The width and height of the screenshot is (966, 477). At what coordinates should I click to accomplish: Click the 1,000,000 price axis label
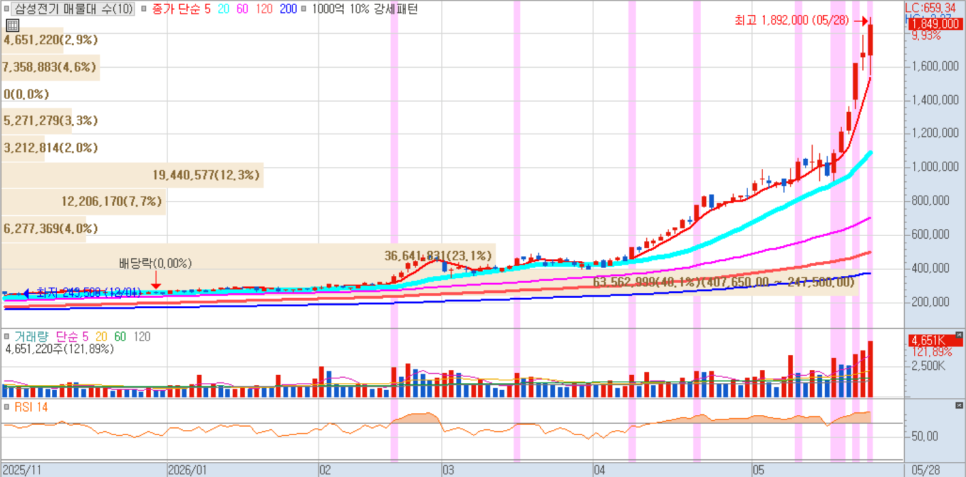pyautogui.click(x=936, y=167)
